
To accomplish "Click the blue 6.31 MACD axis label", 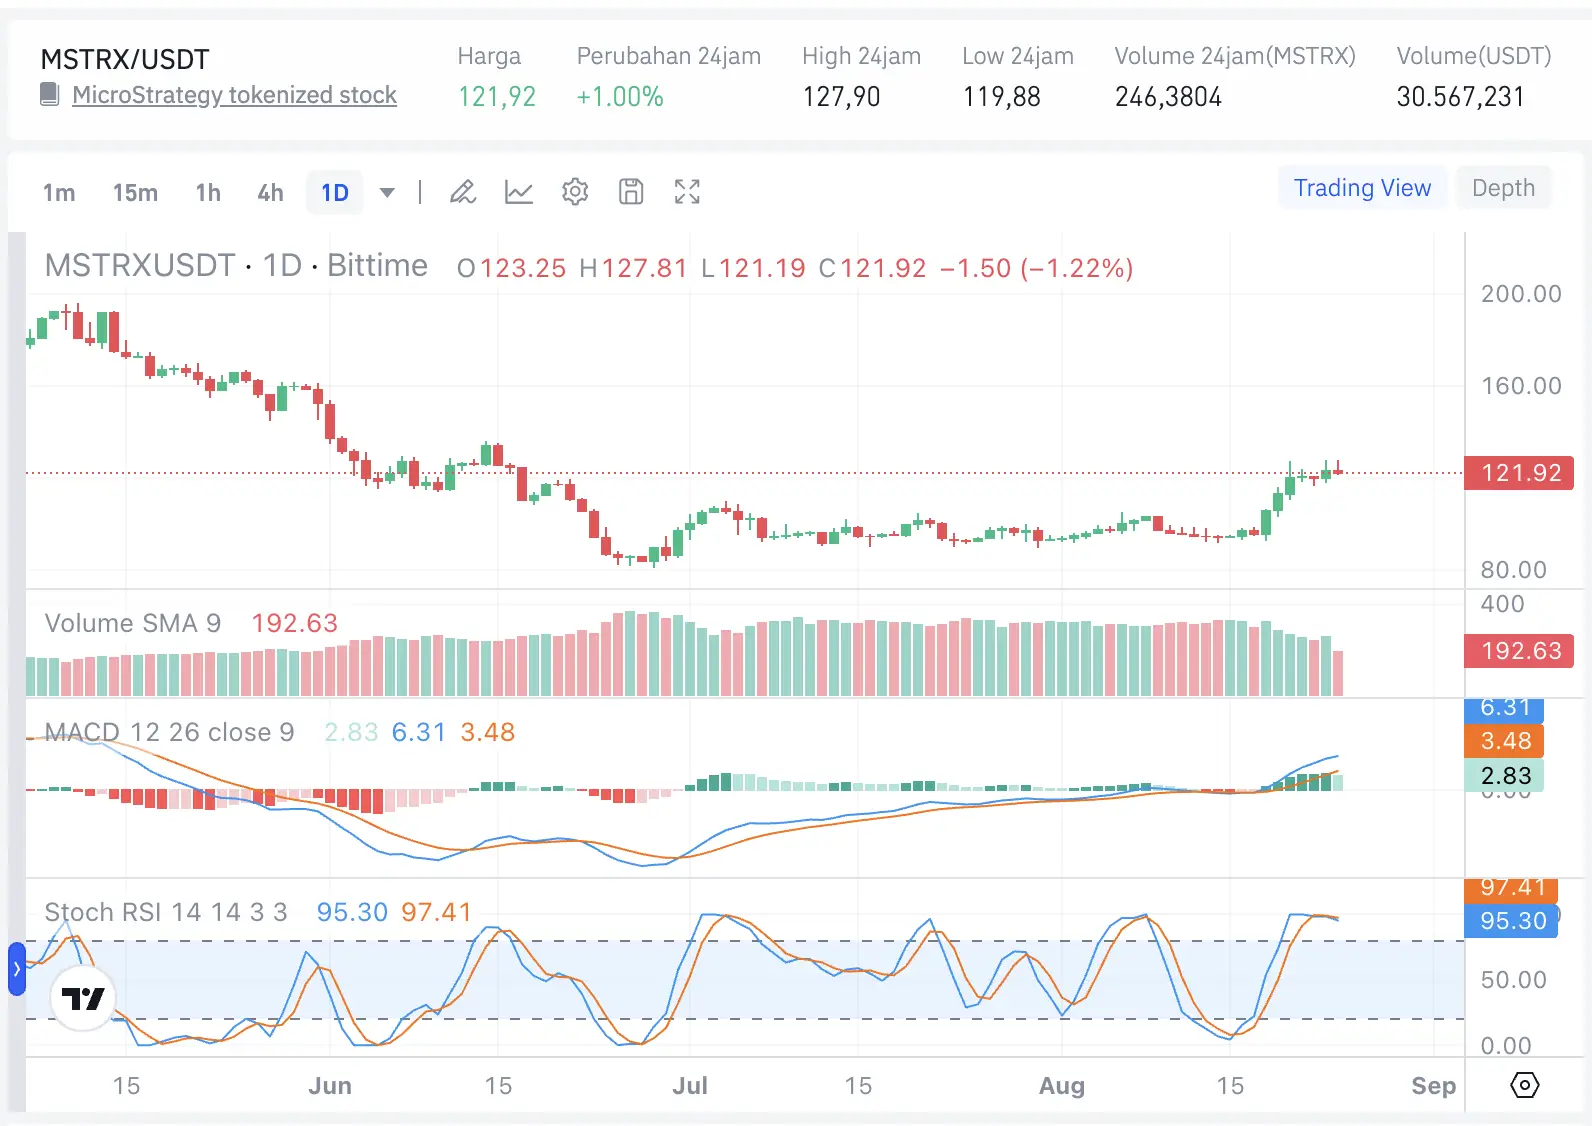I will [1505, 709].
